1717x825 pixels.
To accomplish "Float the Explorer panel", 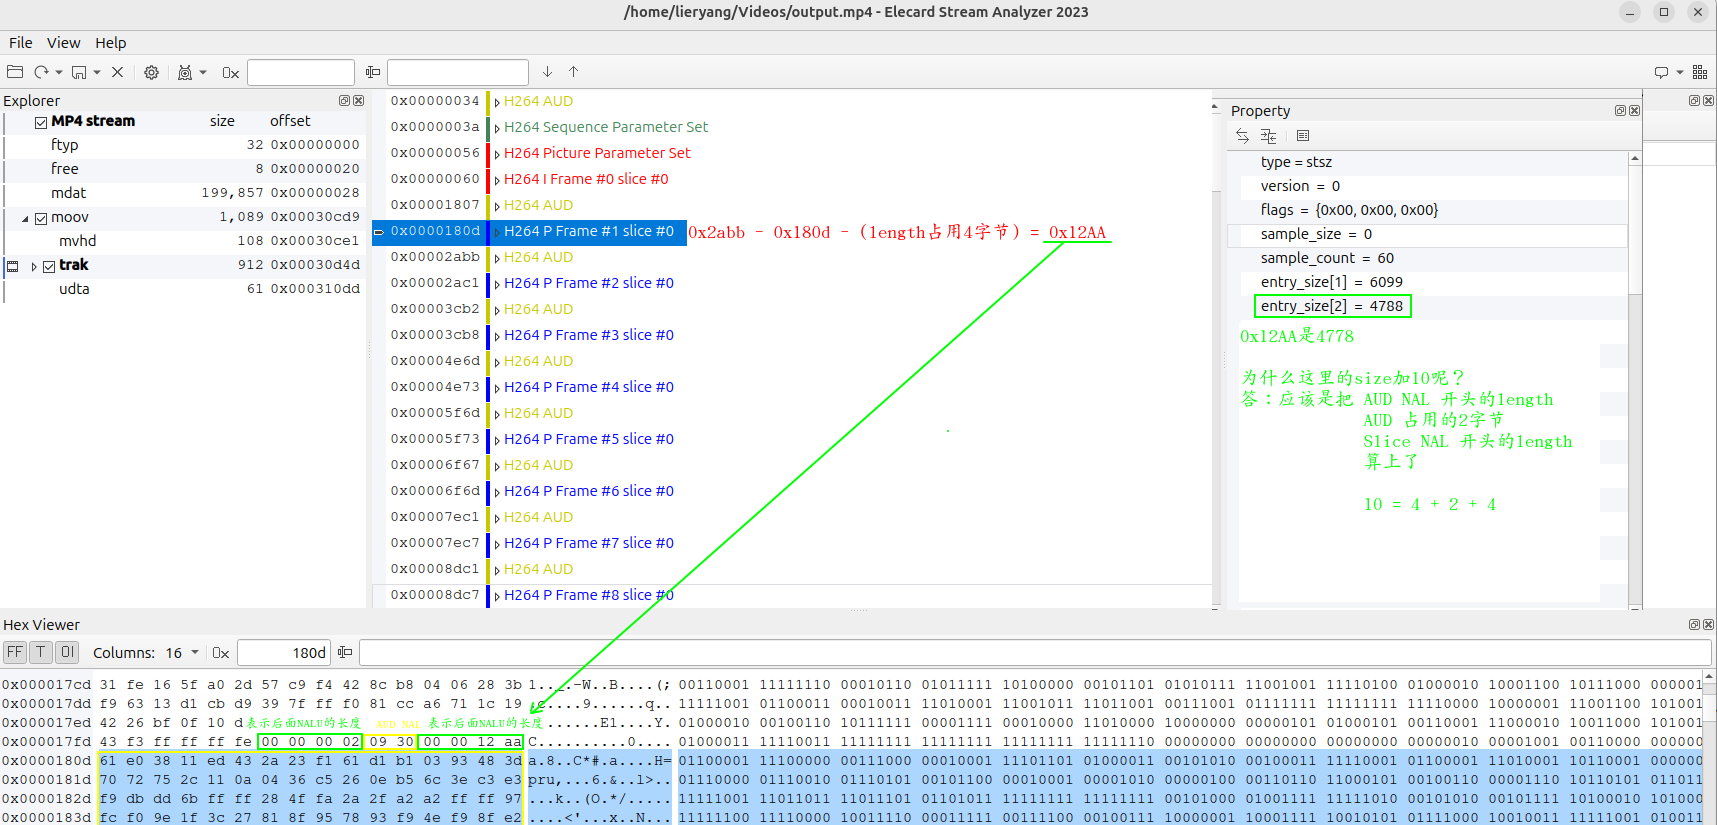I will point(344,100).
